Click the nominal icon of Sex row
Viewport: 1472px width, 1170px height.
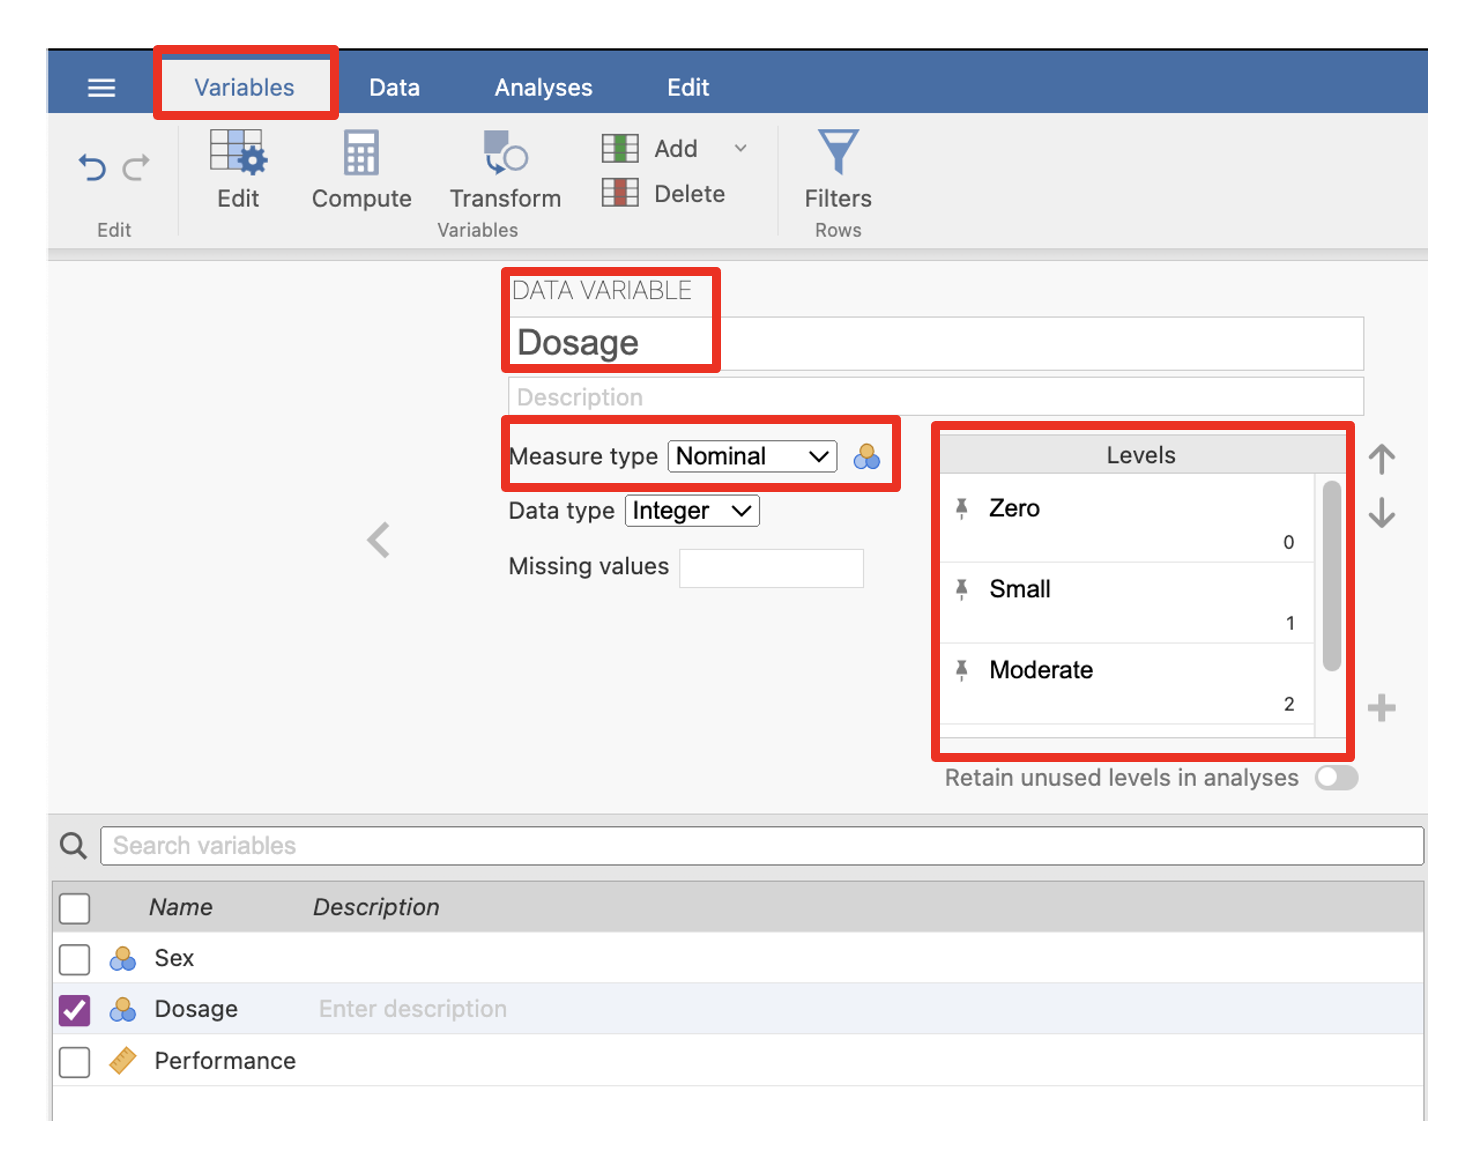pos(123,959)
